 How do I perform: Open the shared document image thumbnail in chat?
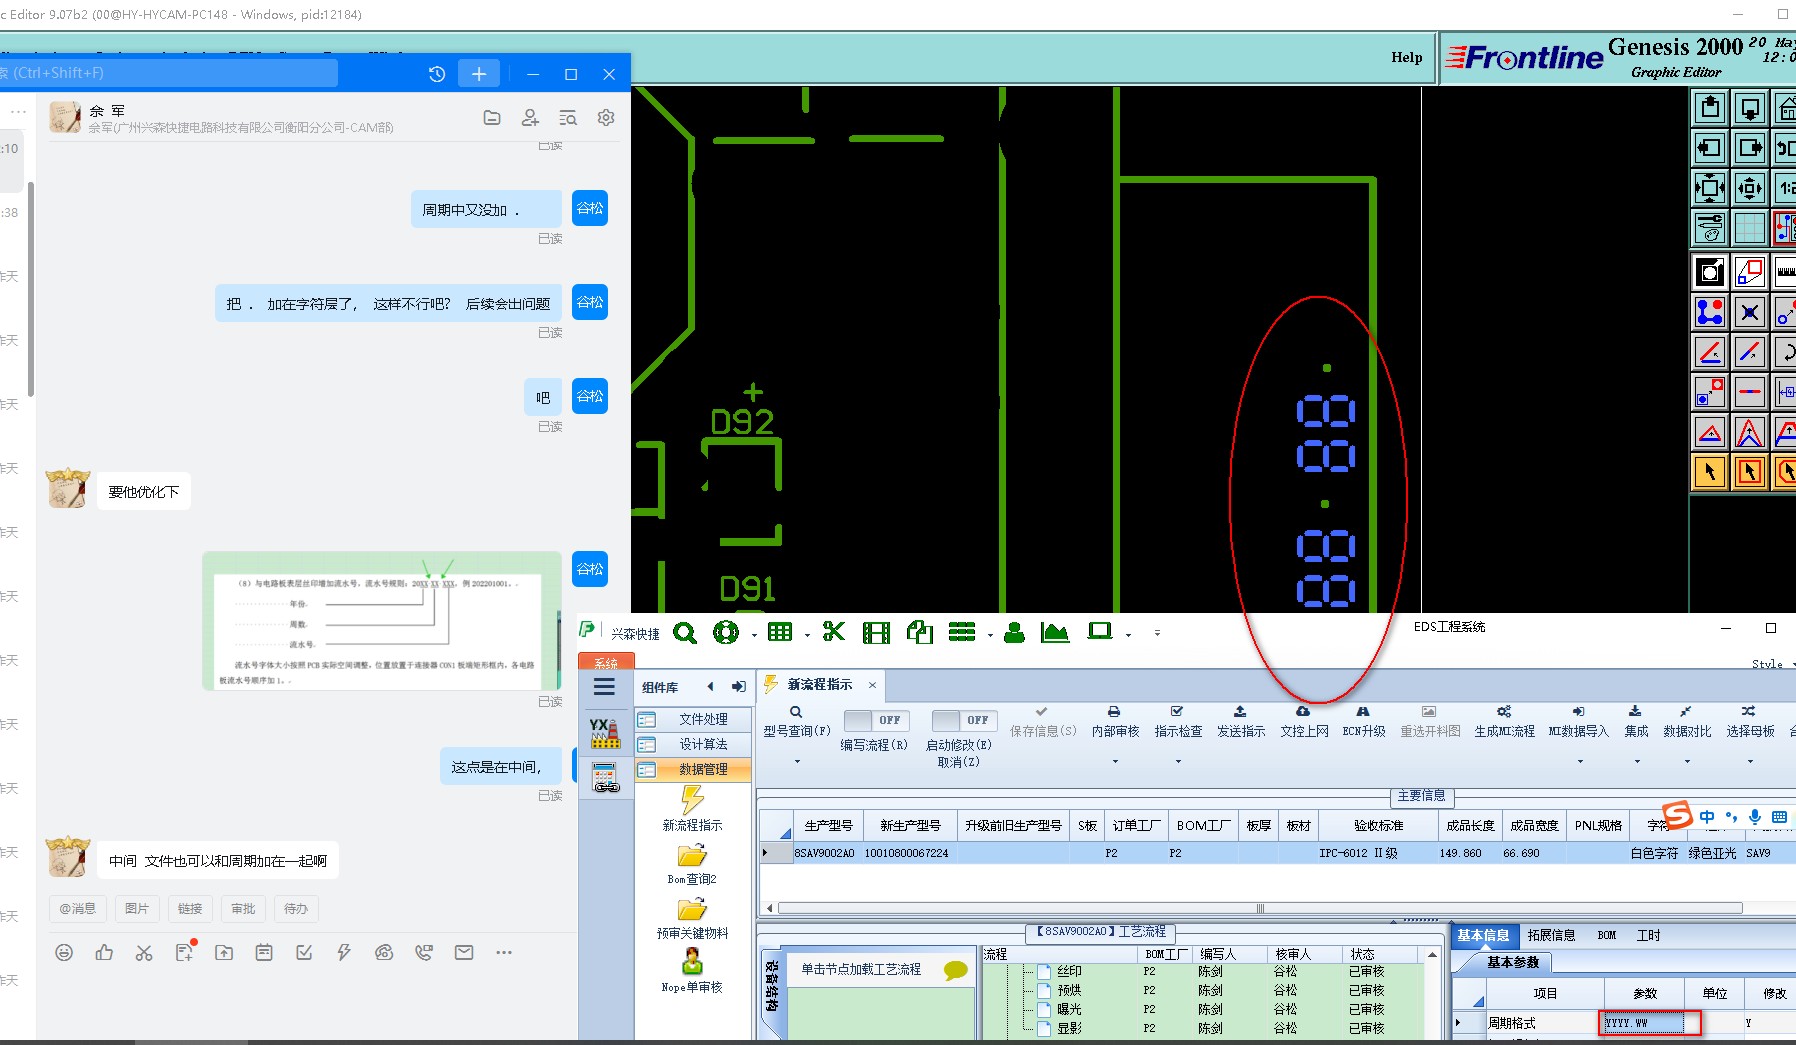coord(382,620)
